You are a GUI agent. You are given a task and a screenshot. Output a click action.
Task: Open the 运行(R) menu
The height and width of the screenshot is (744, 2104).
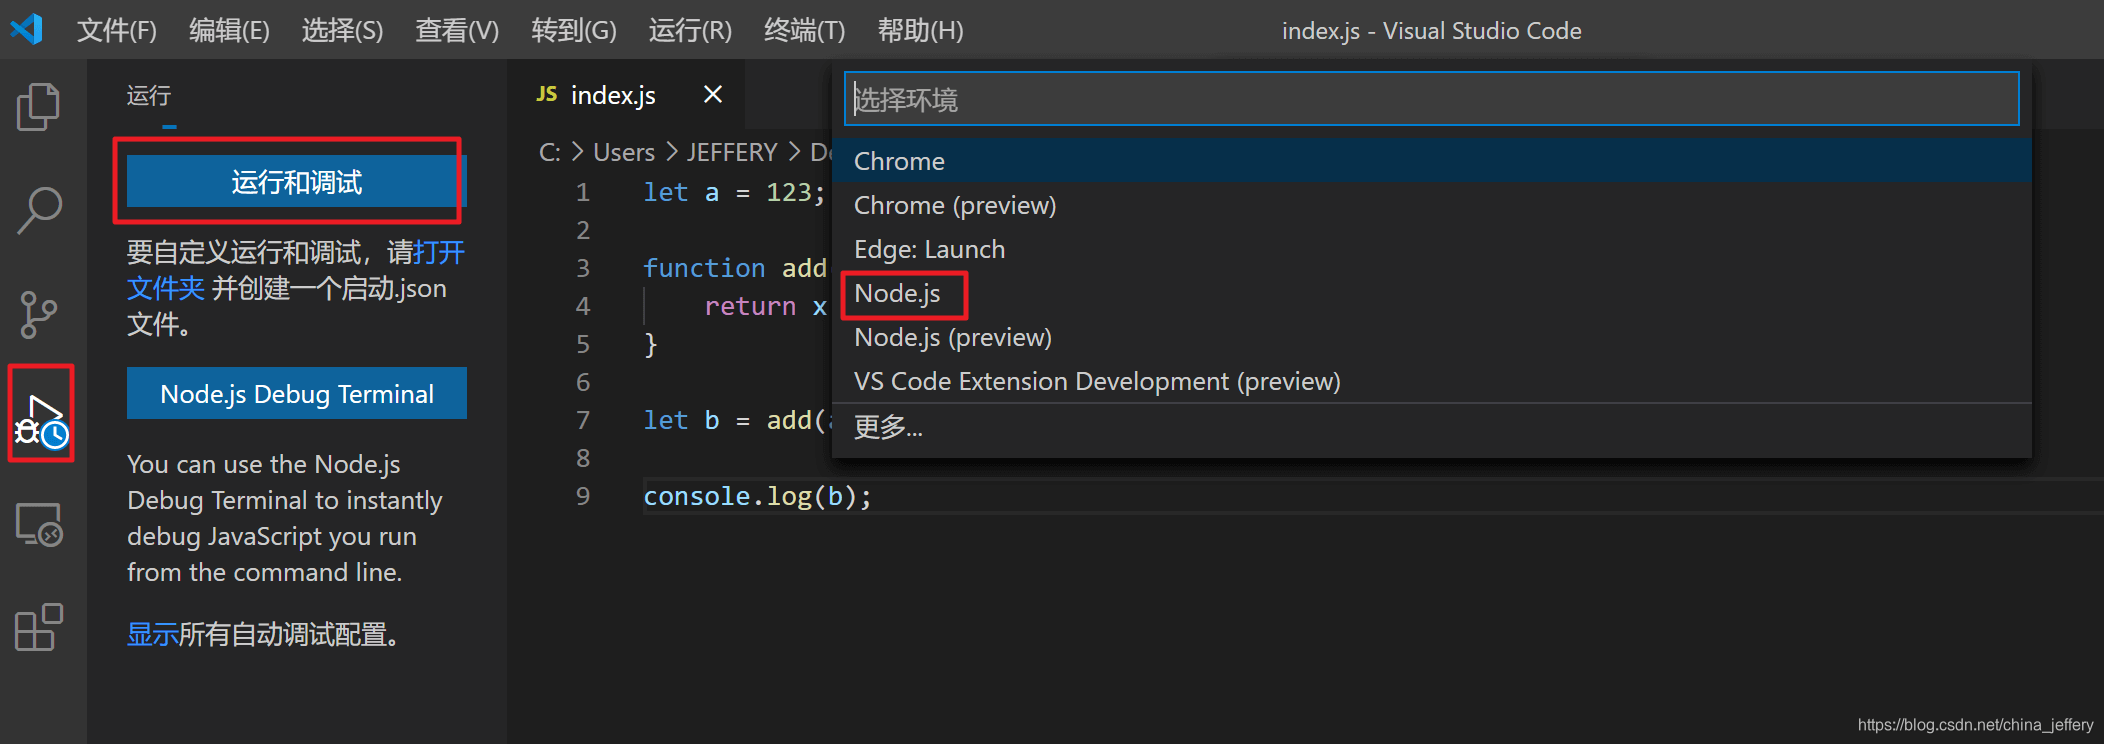coord(689,30)
